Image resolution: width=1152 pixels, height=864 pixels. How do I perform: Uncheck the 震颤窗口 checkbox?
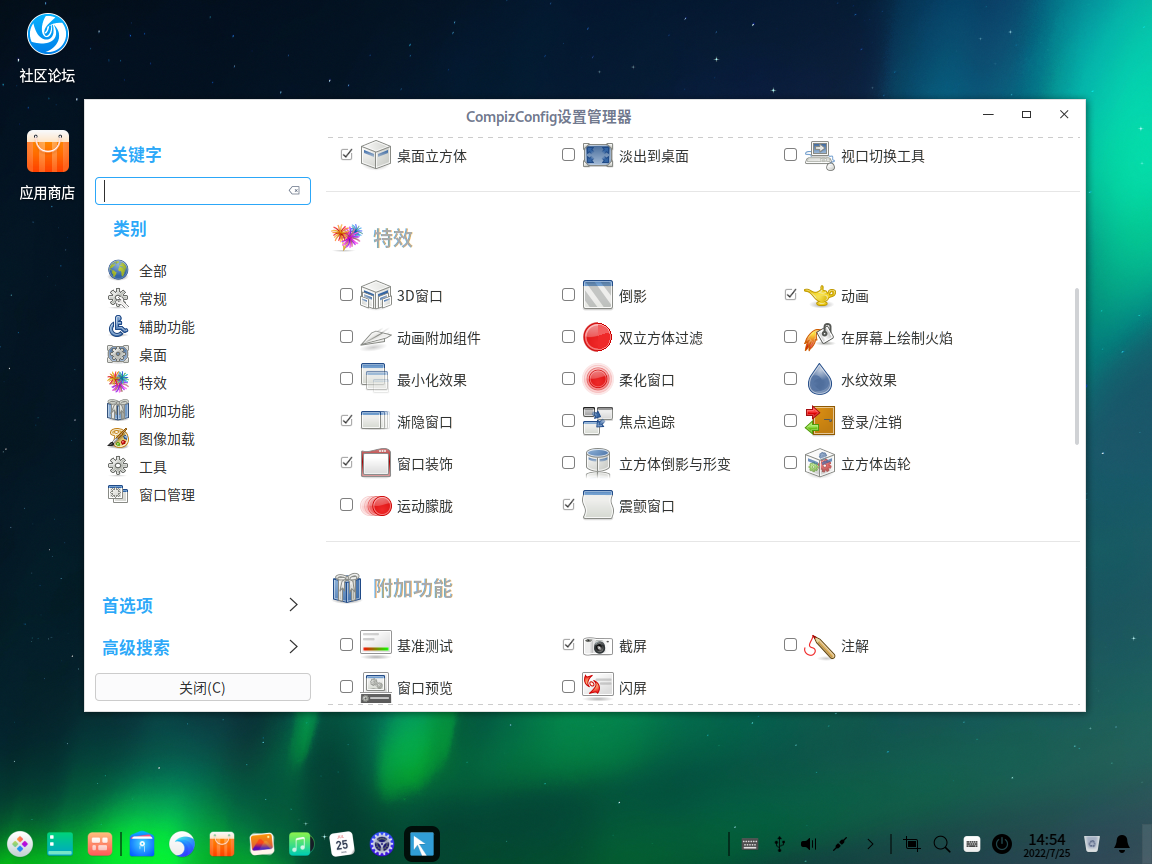(x=568, y=505)
